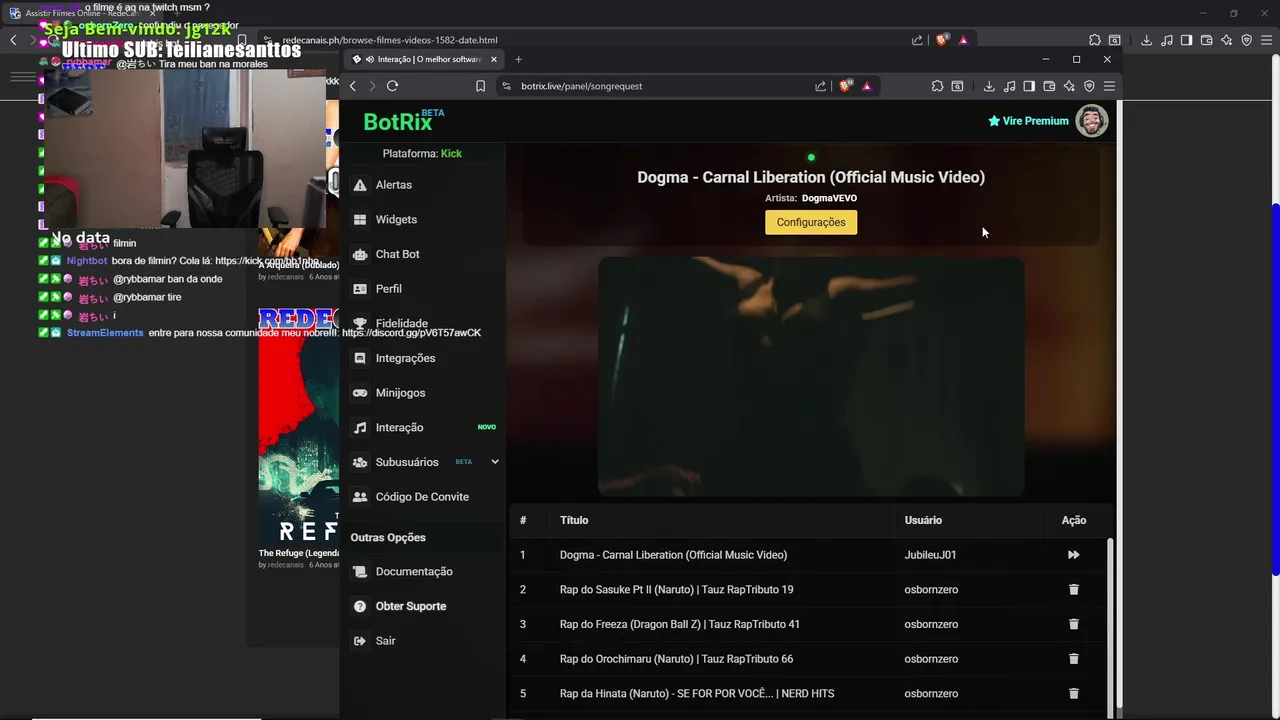Click the music video player preview
The width and height of the screenshot is (1280, 720).
pos(811,376)
